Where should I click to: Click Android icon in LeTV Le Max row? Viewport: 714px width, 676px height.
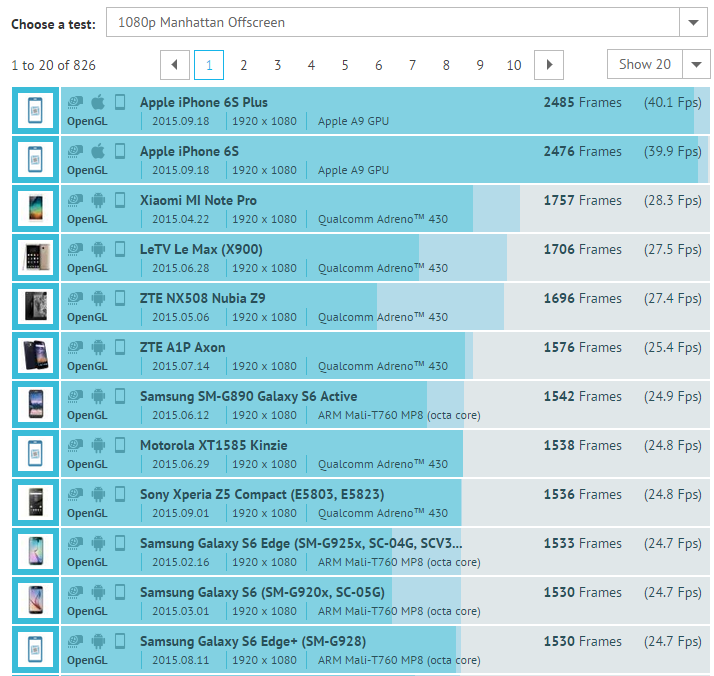98,249
